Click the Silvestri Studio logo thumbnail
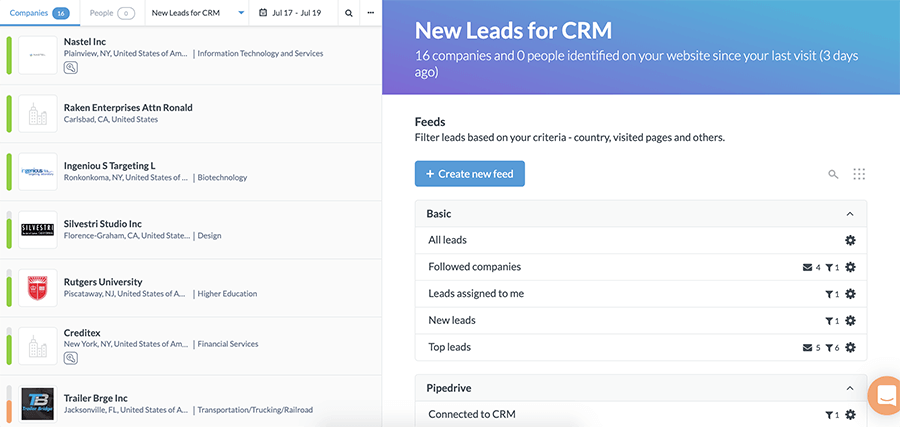 coord(38,230)
